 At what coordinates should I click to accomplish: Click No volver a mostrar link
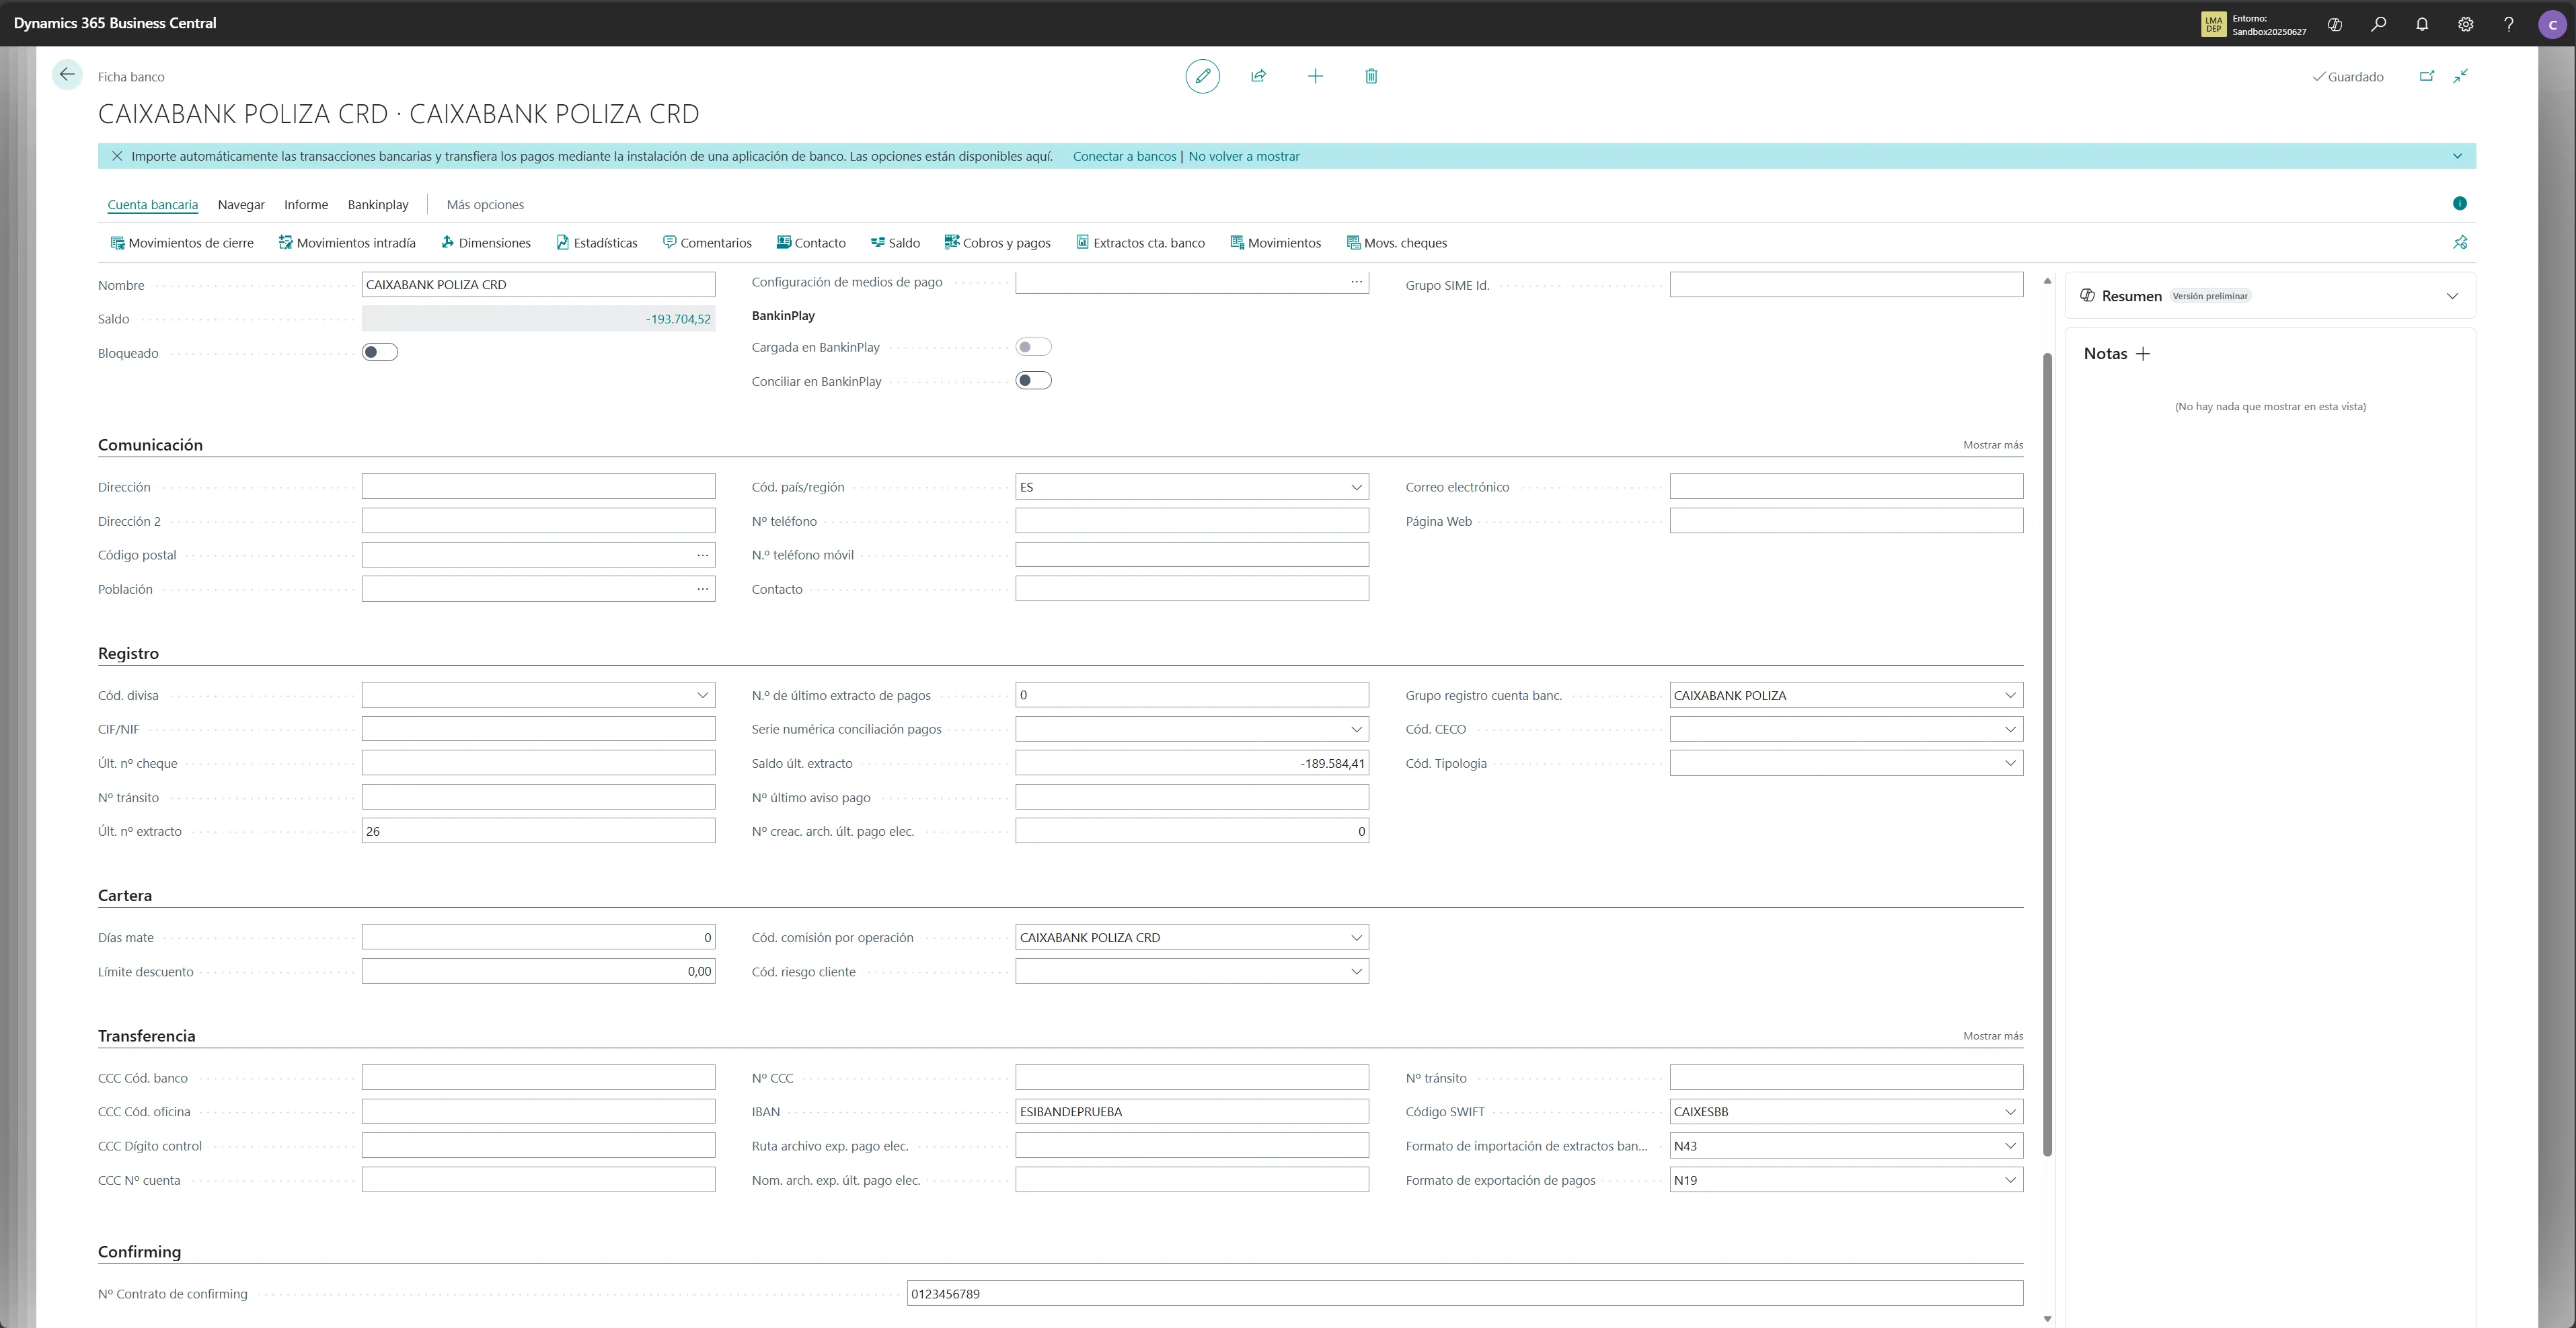coord(1244,156)
